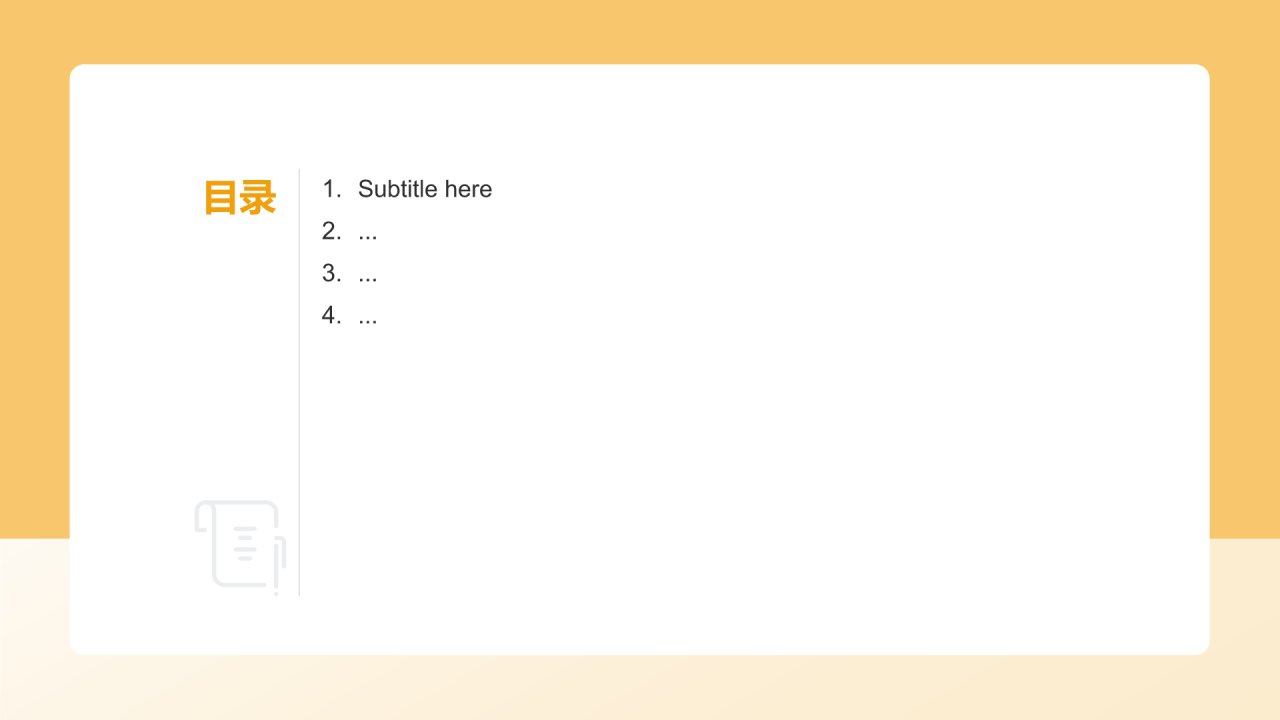Viewport: 1280px width, 720px height.
Task: Click the text lines inside scroll icon
Action: pos(245,543)
